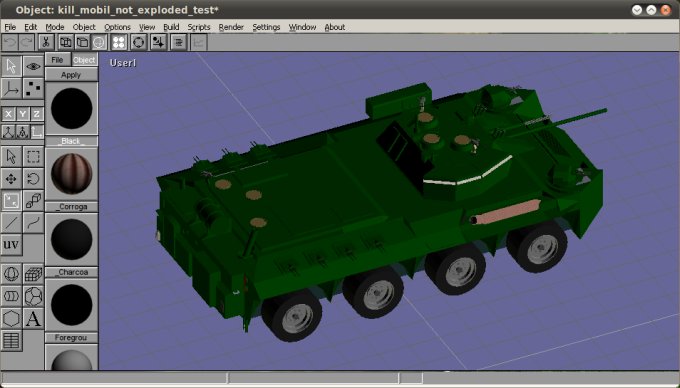Click the list items toolbar icon
The width and height of the screenshot is (680, 388).
click(178, 42)
